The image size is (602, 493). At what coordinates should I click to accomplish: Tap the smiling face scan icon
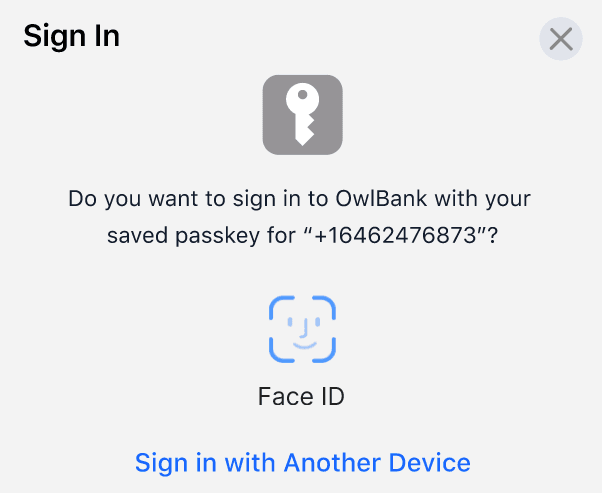tap(302, 330)
